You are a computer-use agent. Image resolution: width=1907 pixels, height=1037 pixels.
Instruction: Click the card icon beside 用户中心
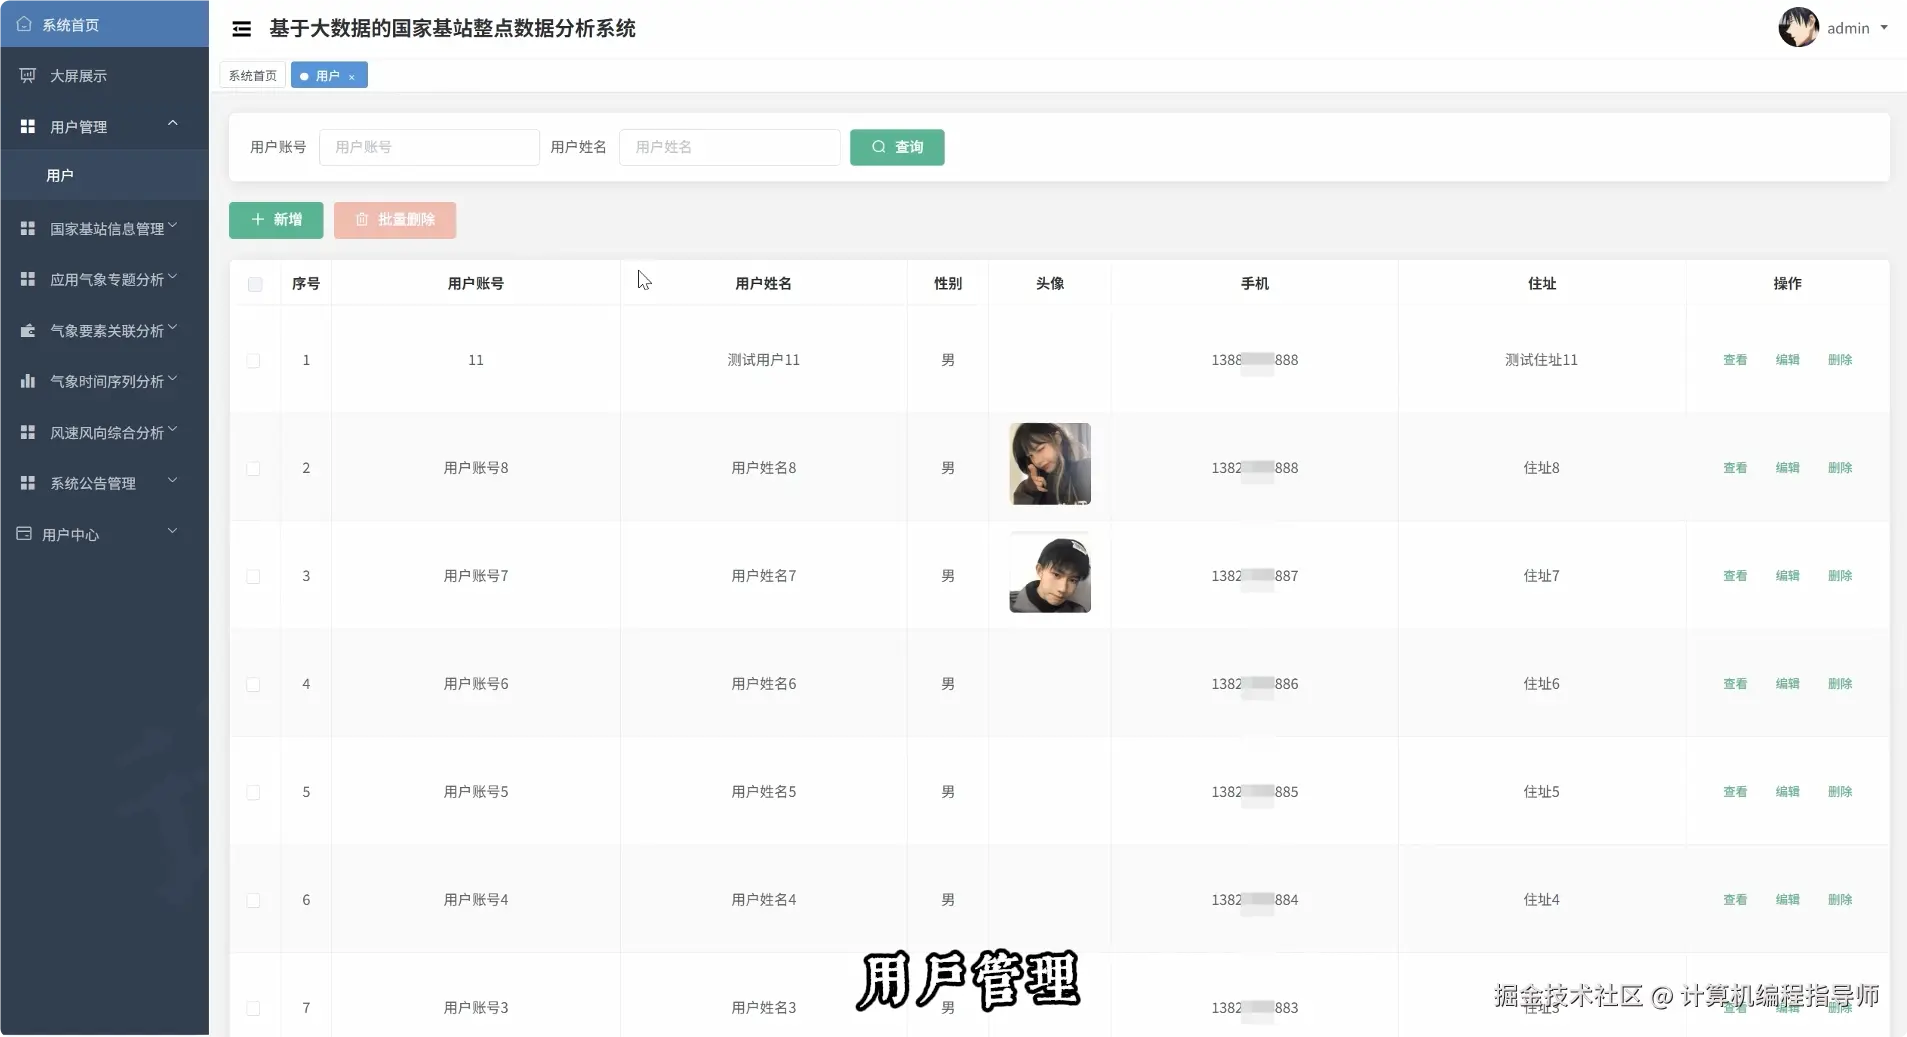click(x=24, y=534)
